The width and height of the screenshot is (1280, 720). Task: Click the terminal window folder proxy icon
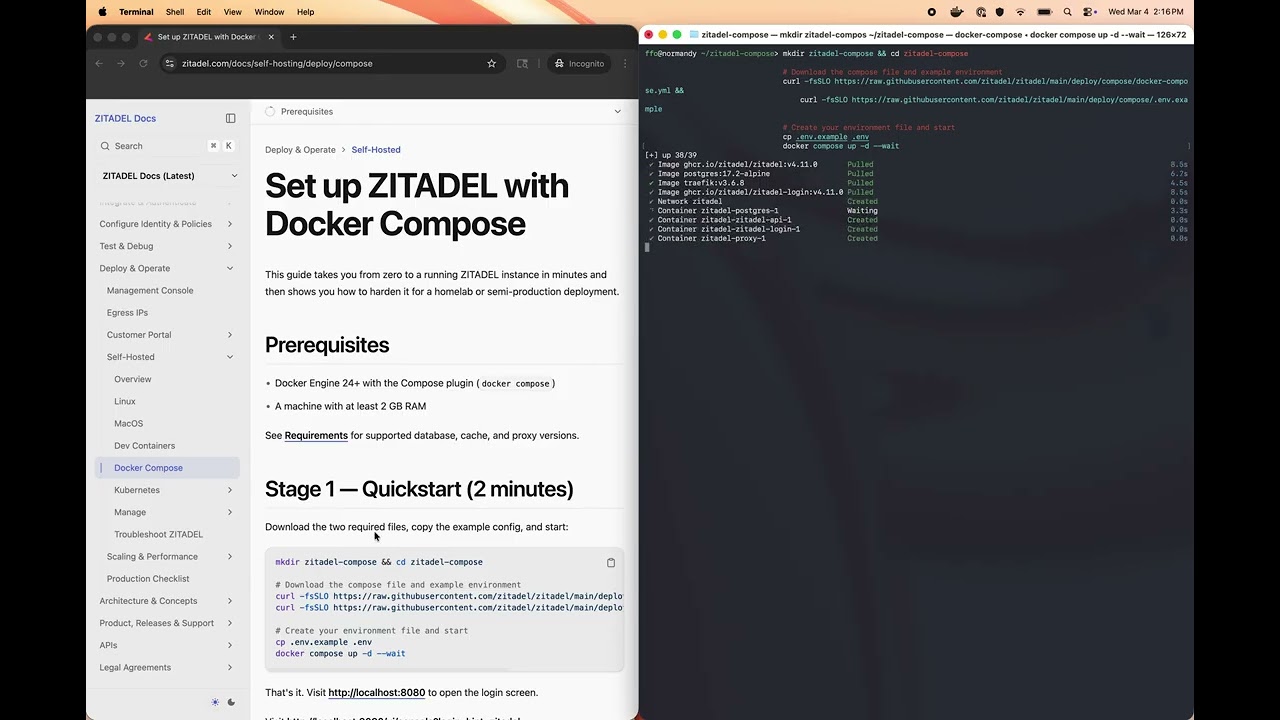(694, 34)
